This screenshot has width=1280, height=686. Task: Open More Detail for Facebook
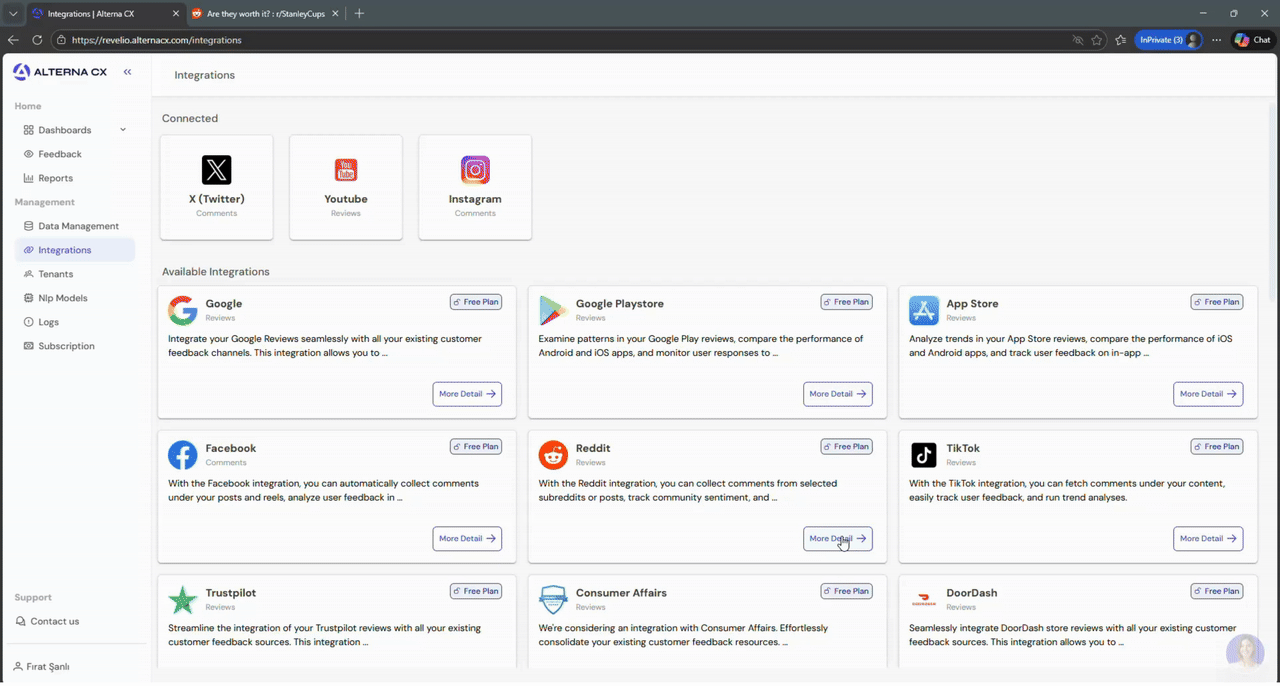[467, 538]
